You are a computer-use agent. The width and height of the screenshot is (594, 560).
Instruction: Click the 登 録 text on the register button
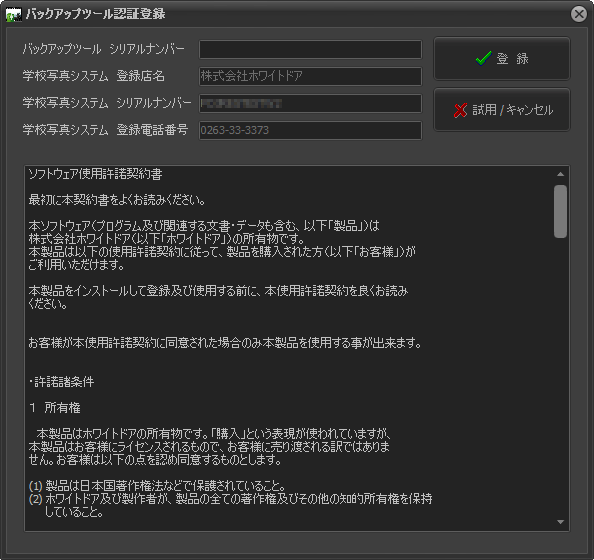513,59
